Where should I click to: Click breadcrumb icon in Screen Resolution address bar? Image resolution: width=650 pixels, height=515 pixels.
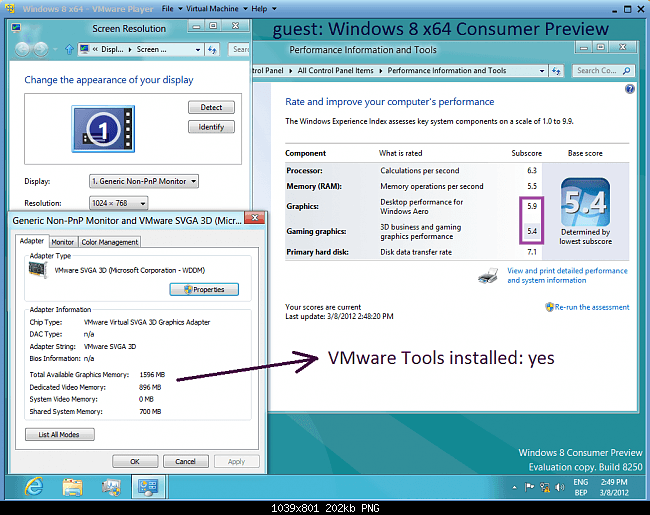85,49
